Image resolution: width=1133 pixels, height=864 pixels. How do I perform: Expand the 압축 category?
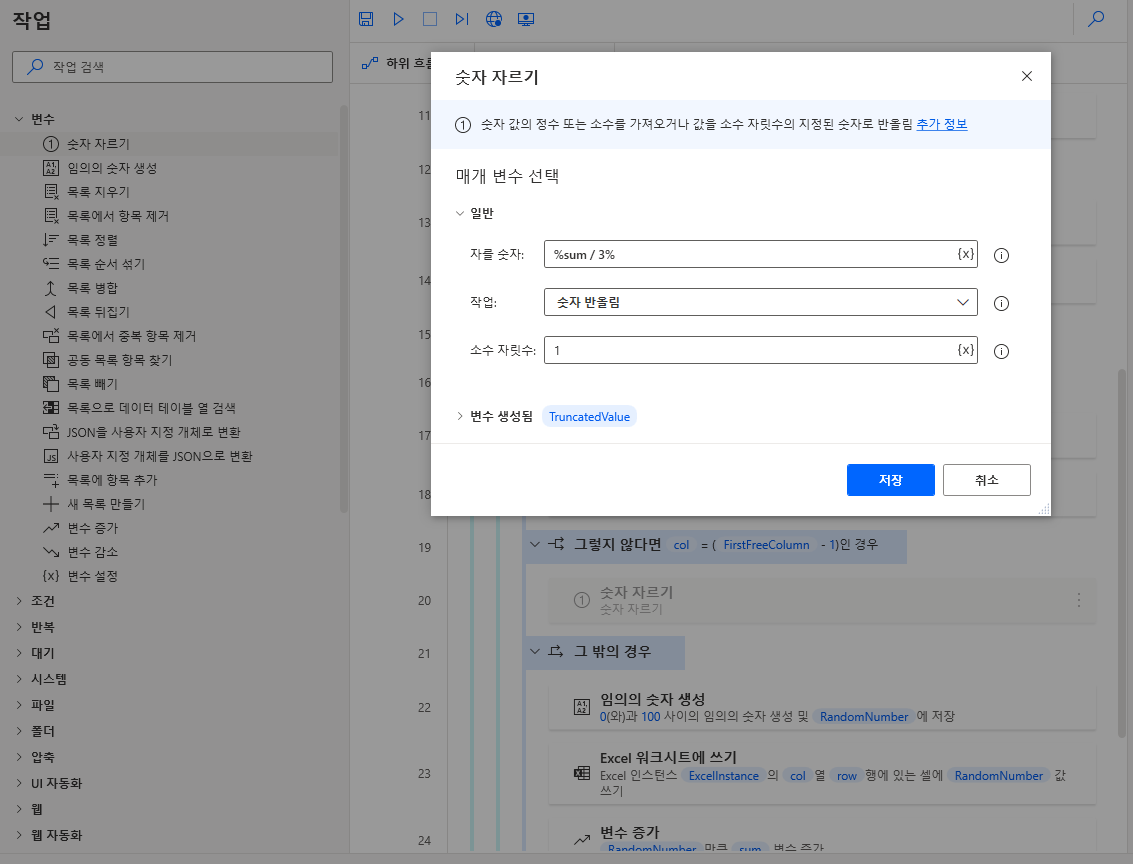click(20, 757)
